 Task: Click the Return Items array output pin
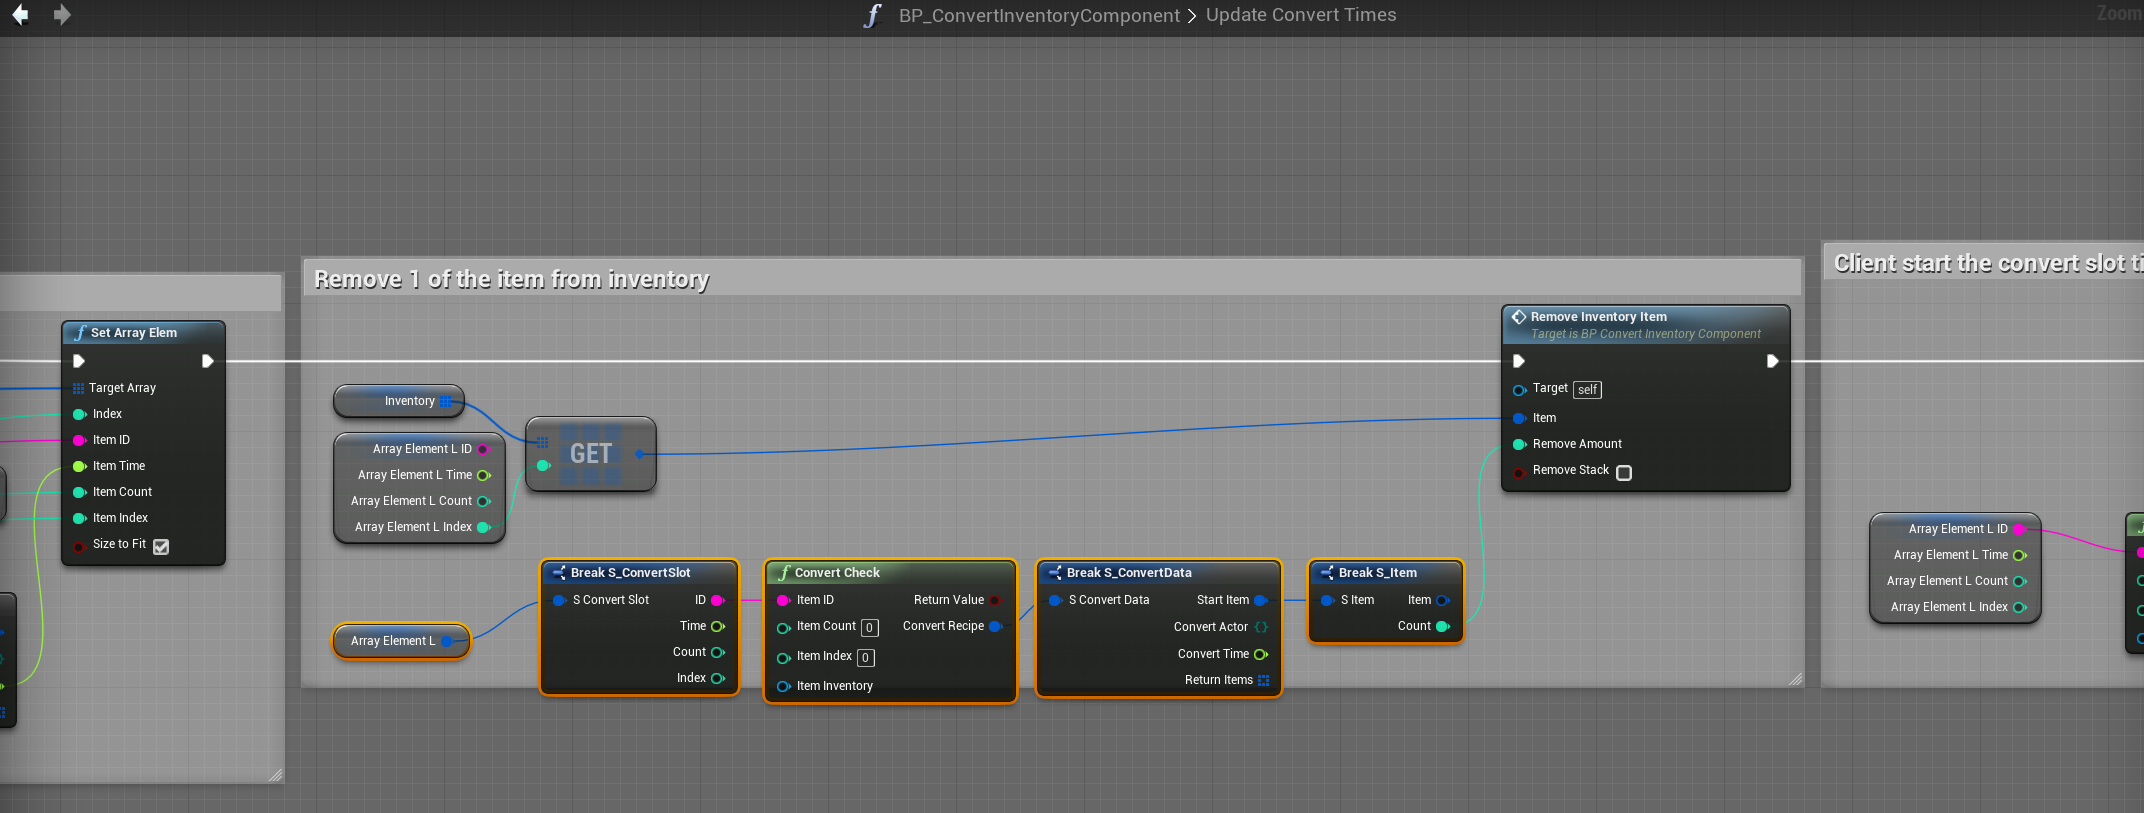click(1263, 680)
